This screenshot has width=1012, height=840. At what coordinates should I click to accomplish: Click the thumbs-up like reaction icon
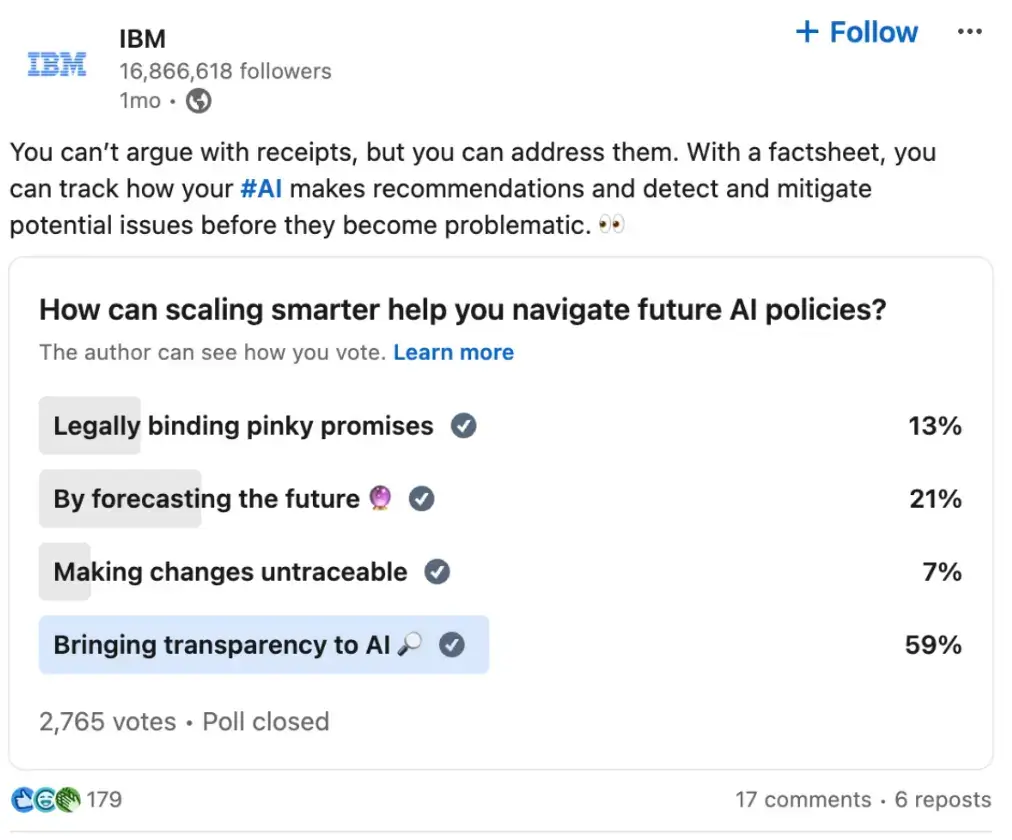[21, 799]
